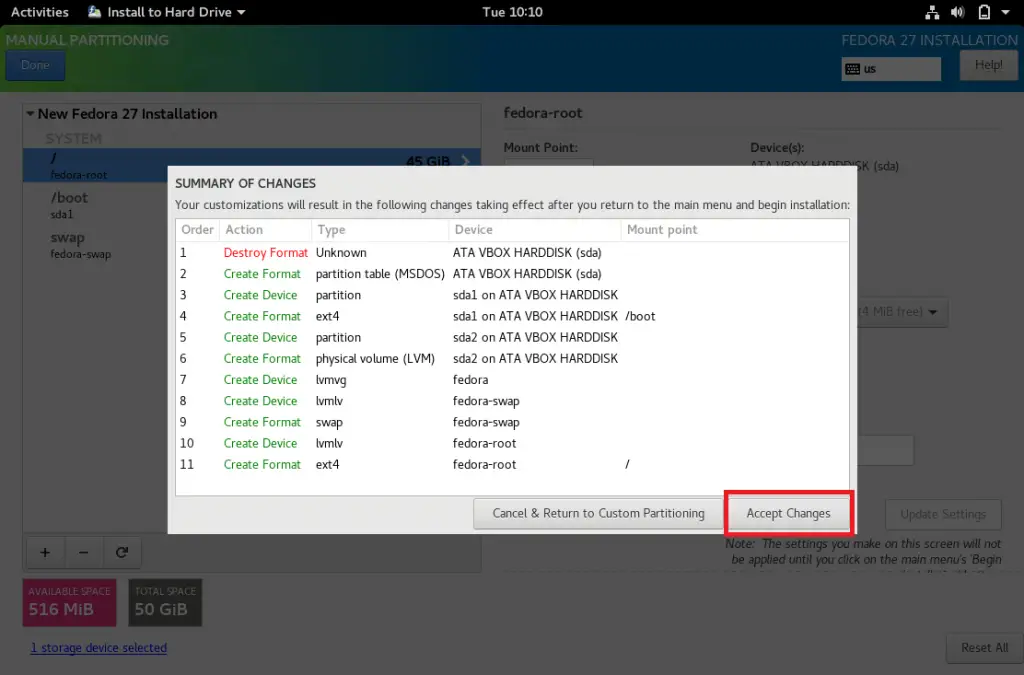Select row 9 Create Format swap

click(512, 422)
